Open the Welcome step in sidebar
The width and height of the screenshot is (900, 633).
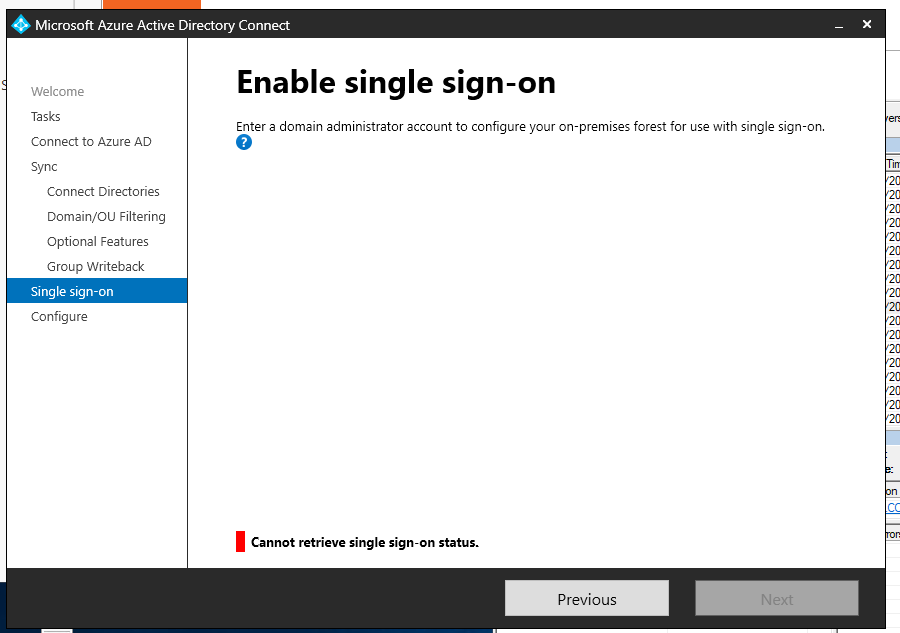coord(57,91)
